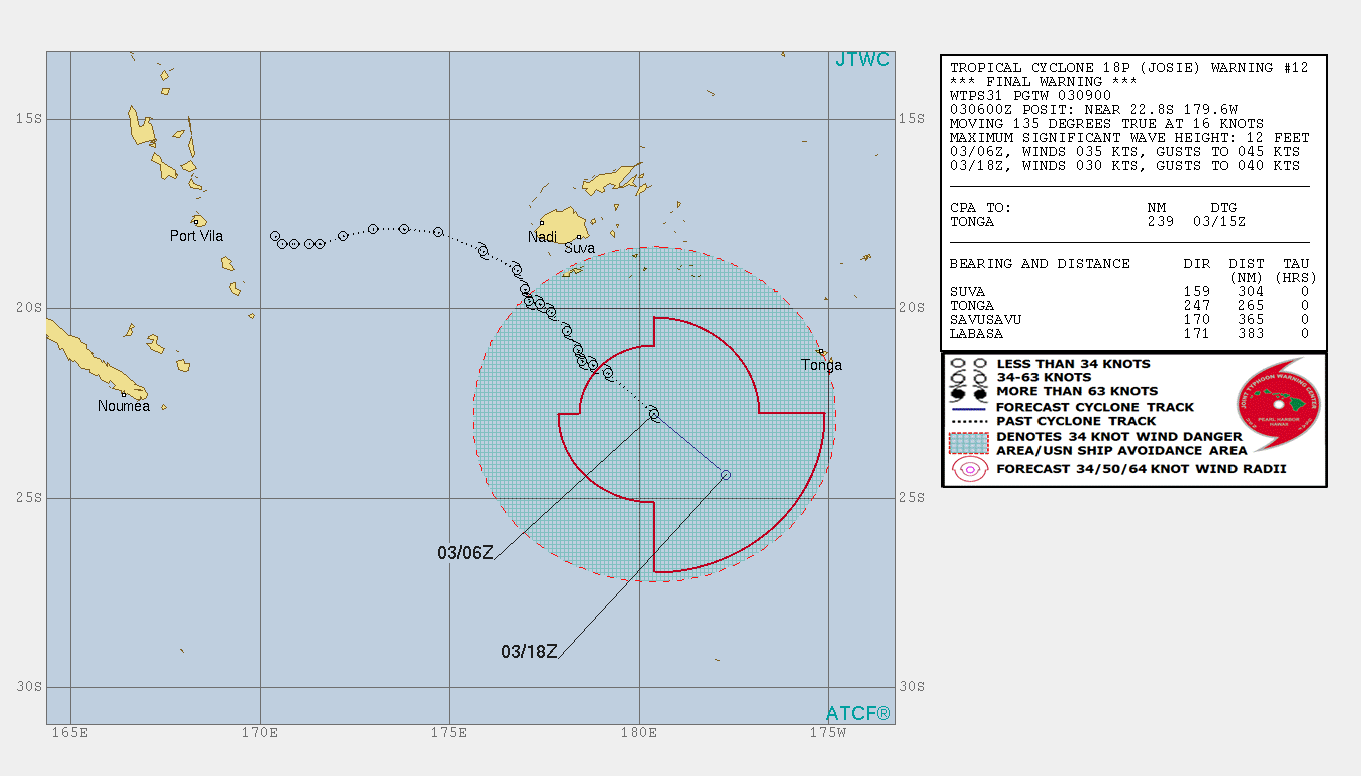Image resolution: width=1361 pixels, height=776 pixels.
Task: Click the '03/06Z, WINDS 035 KTS' line
Action: point(1125,152)
